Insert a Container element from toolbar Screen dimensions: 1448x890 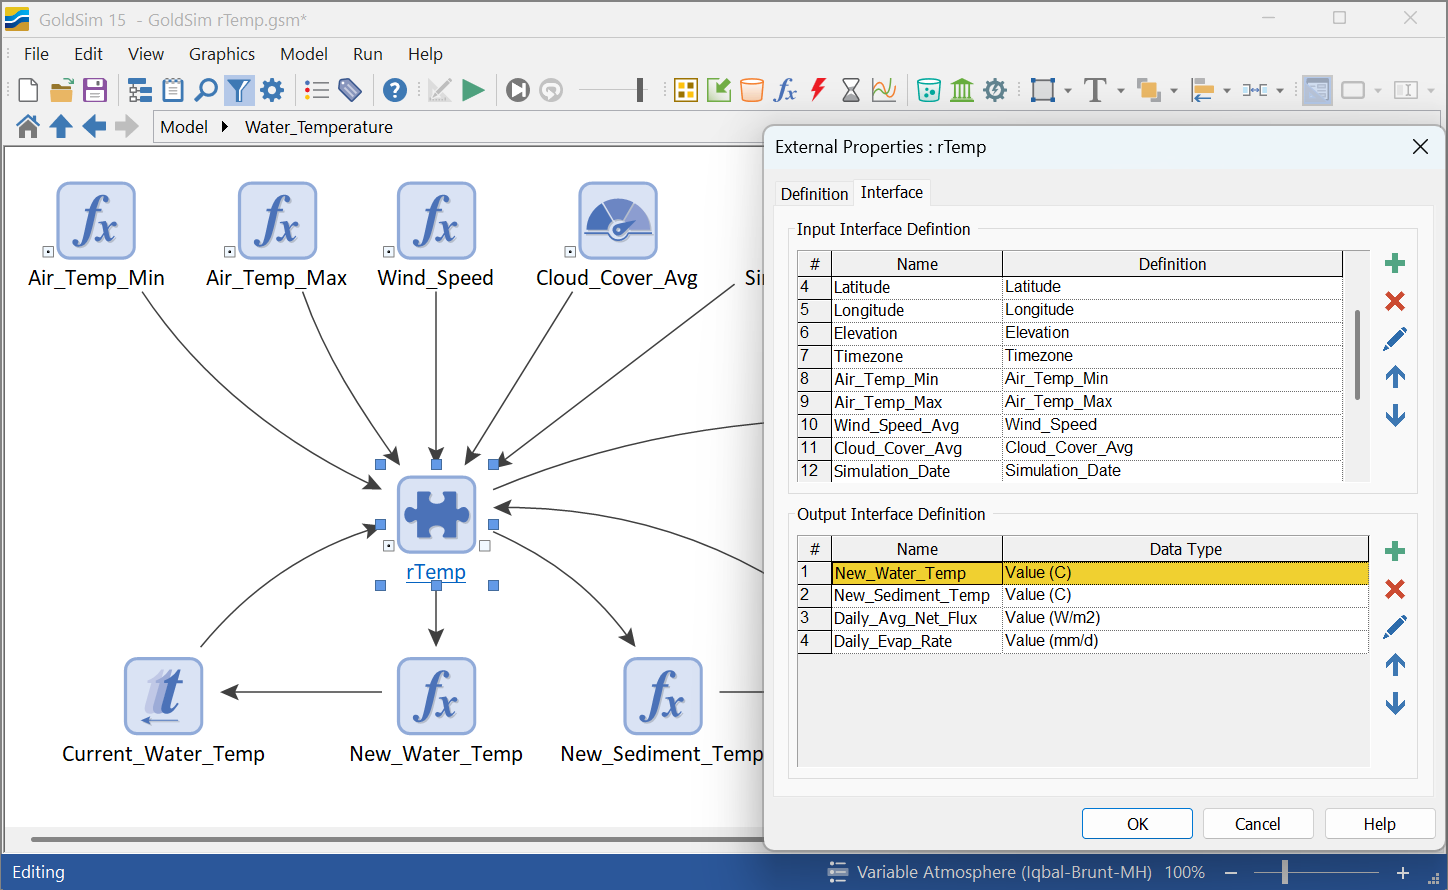click(686, 90)
